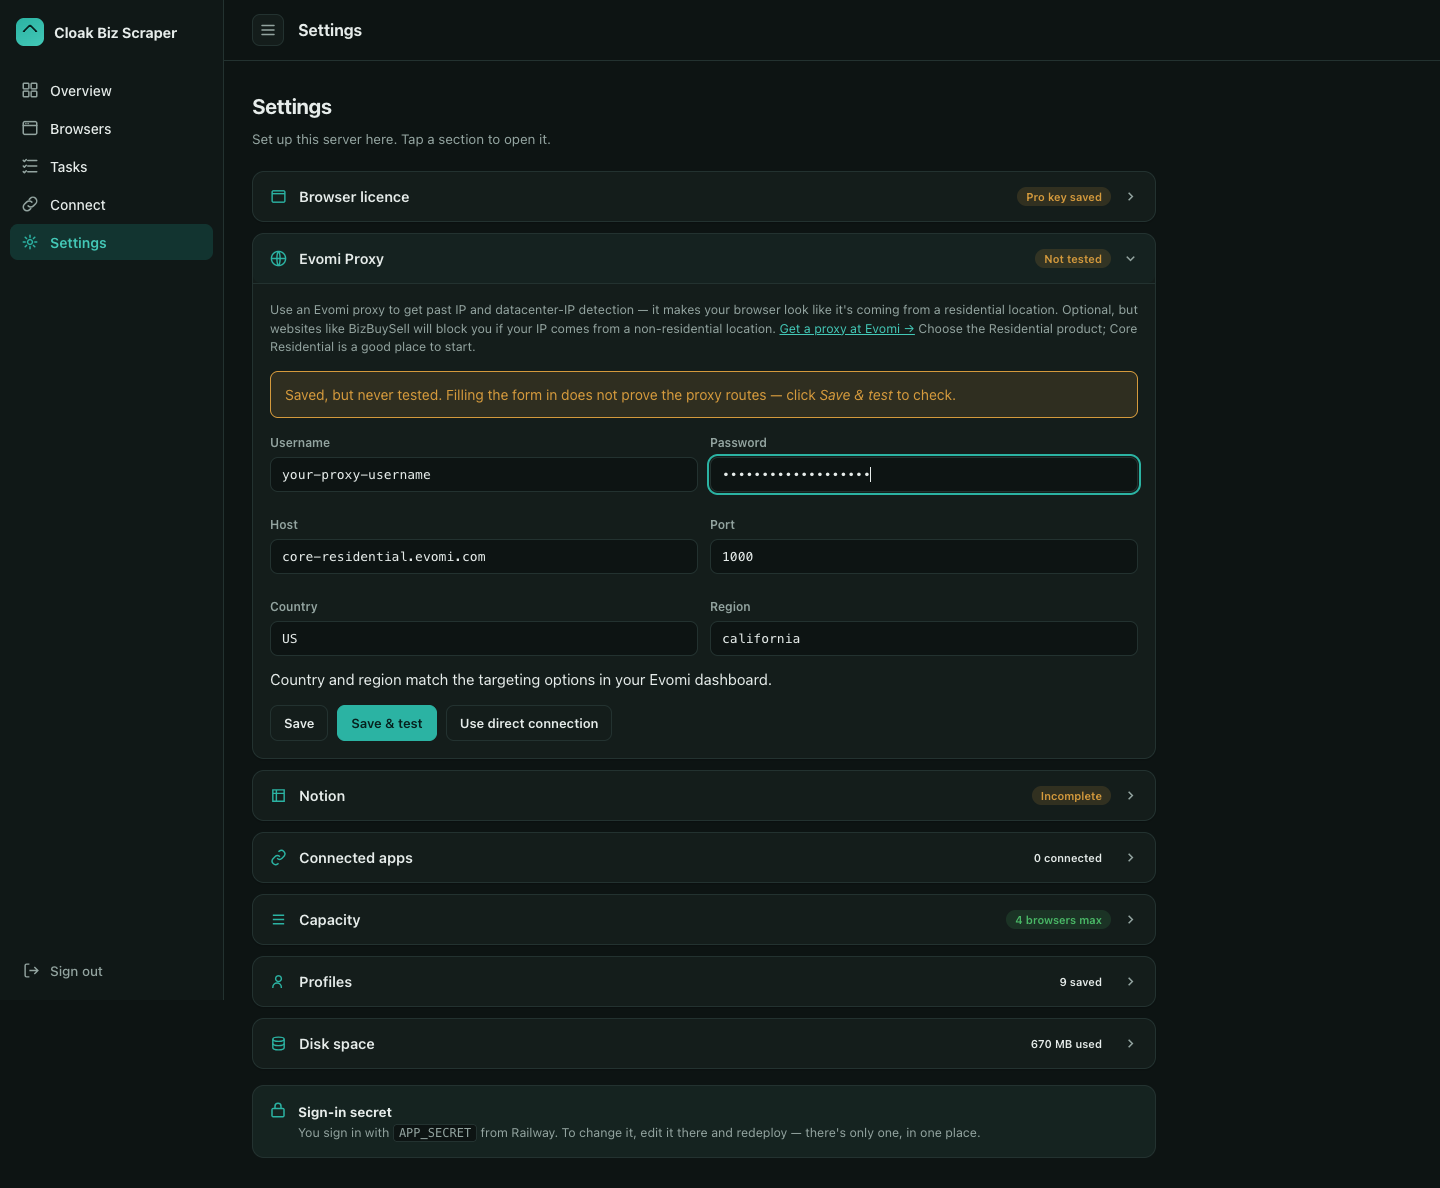Screen dimensions: 1440x1188
Task: Click the Region field showing california
Action: pos(924,638)
